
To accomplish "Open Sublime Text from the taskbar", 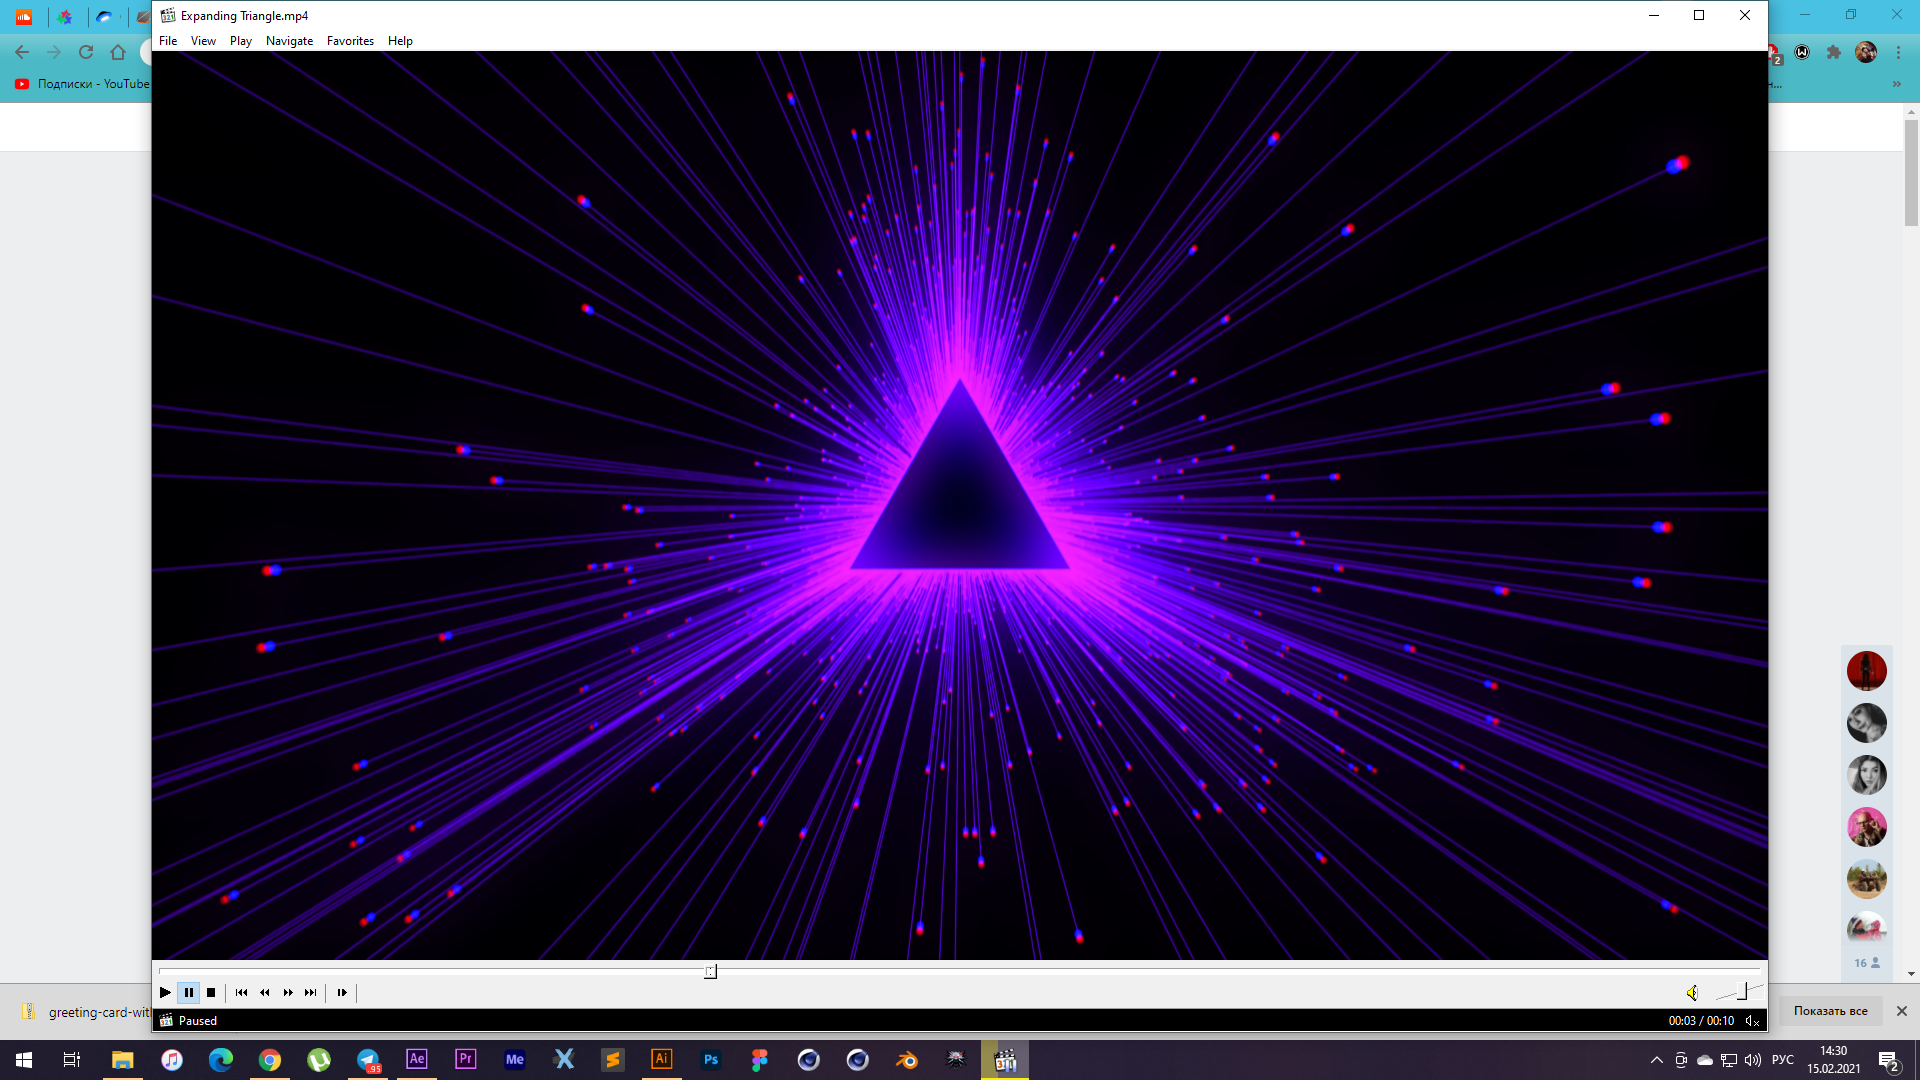I will [613, 1060].
